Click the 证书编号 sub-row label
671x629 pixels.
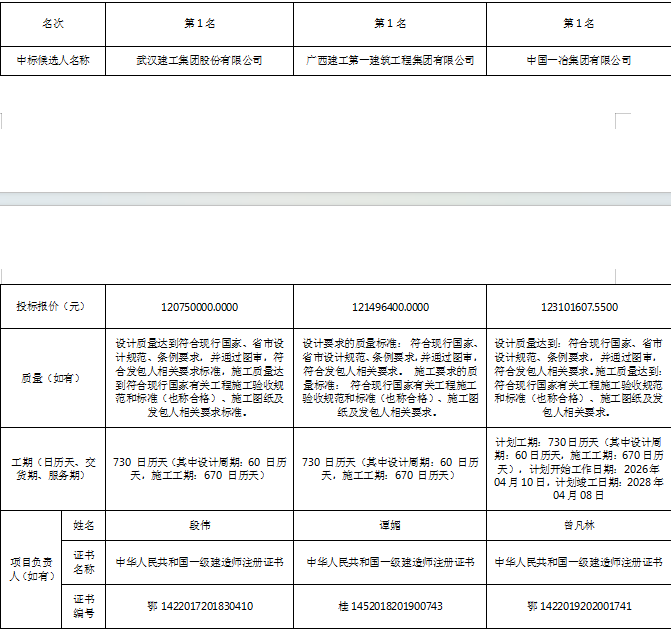[x=83, y=606]
